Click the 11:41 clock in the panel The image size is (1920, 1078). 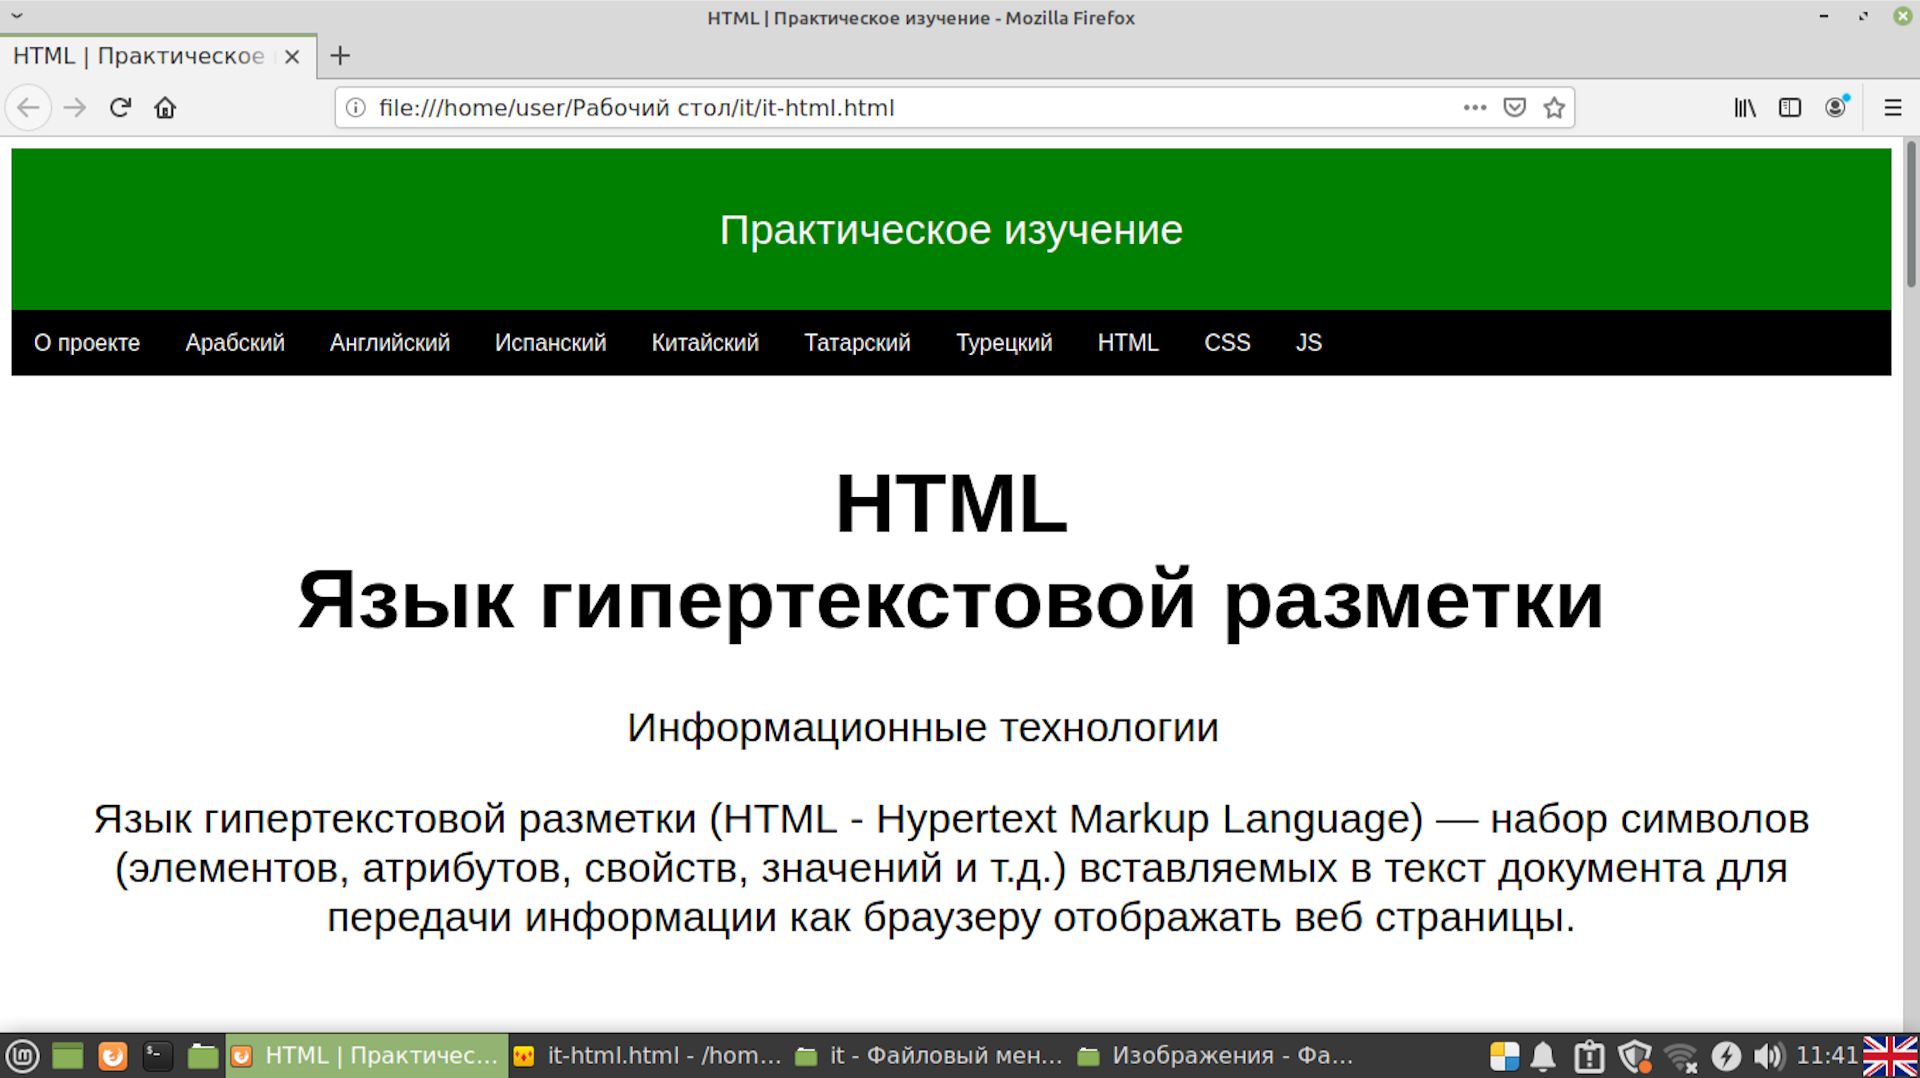click(1827, 1056)
